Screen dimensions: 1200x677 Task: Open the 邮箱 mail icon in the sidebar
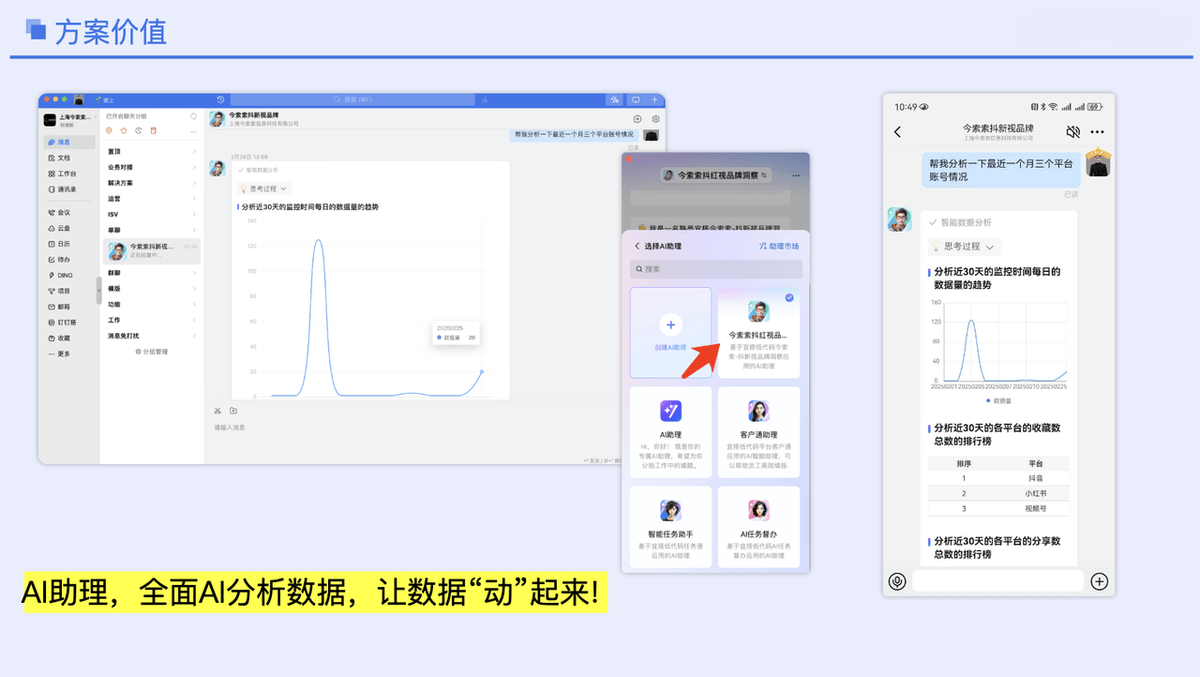[58, 306]
